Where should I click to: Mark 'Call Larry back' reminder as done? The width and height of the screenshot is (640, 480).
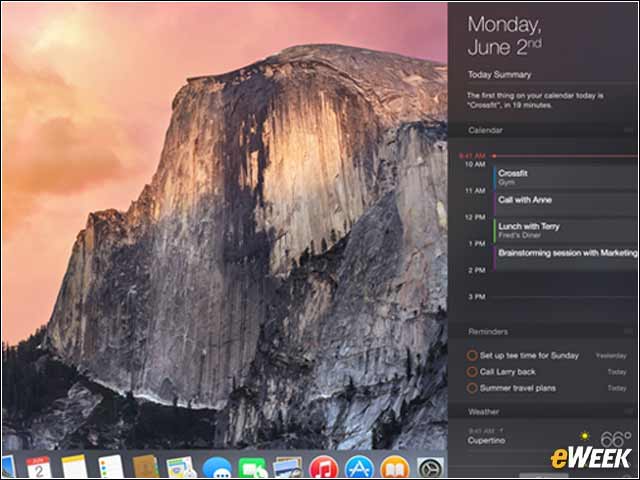pos(472,372)
